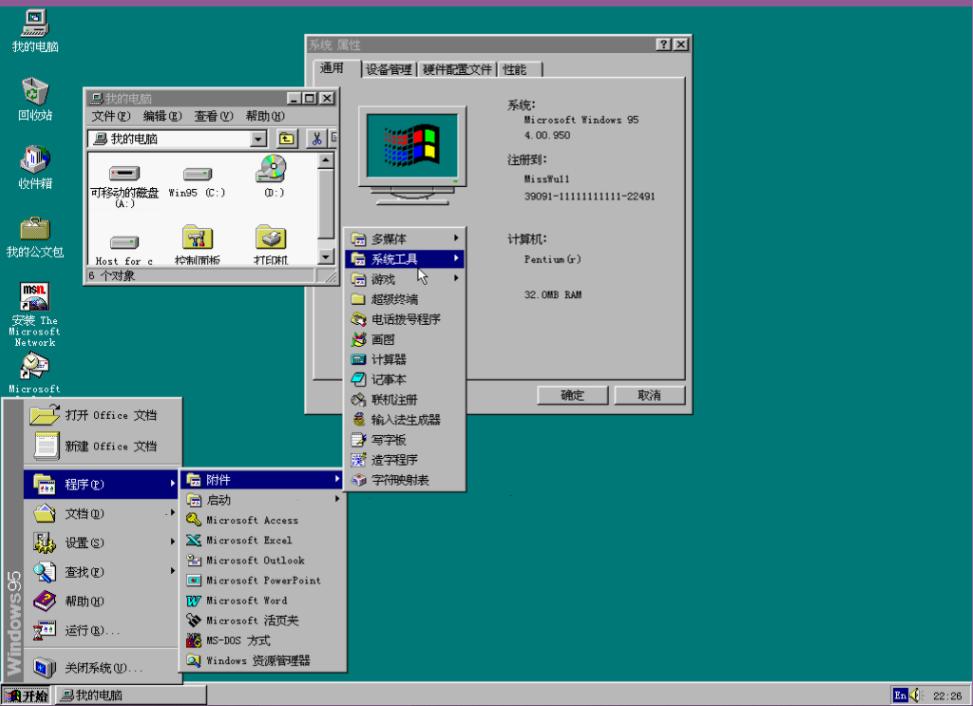
Task: Launch 安装 The Microsoft Network
Action: click(33, 300)
